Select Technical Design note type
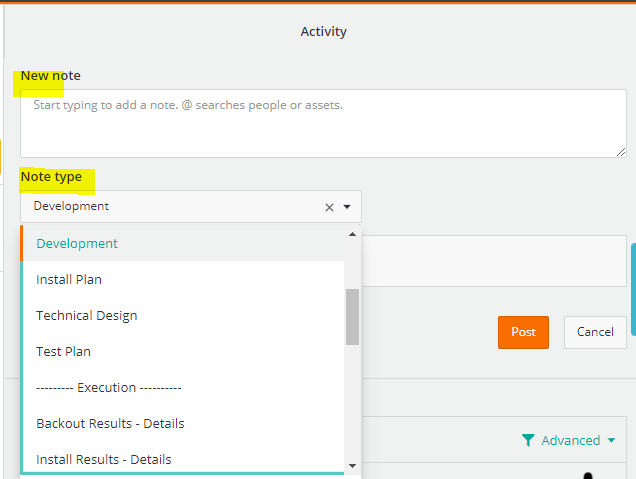Viewport: 636px width, 479px height. pos(87,315)
